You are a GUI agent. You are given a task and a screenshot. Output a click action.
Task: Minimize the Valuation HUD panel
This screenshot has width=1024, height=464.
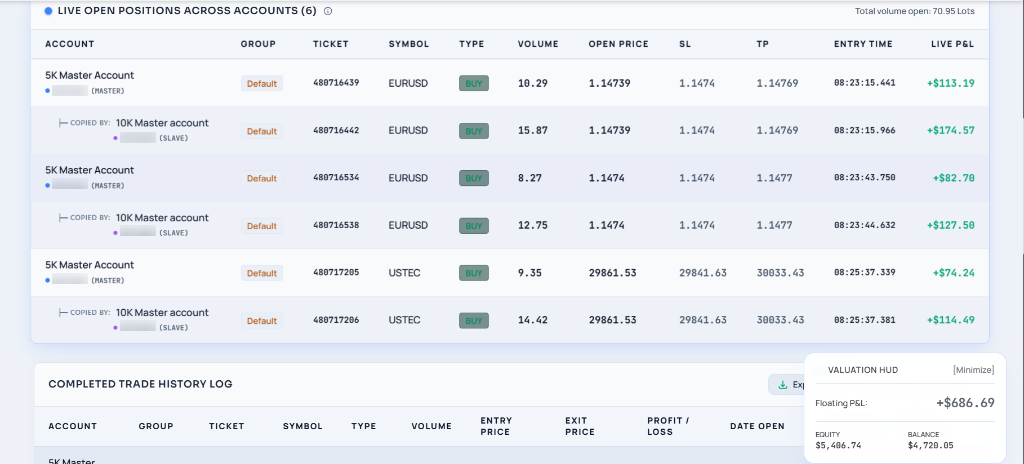[973, 370]
